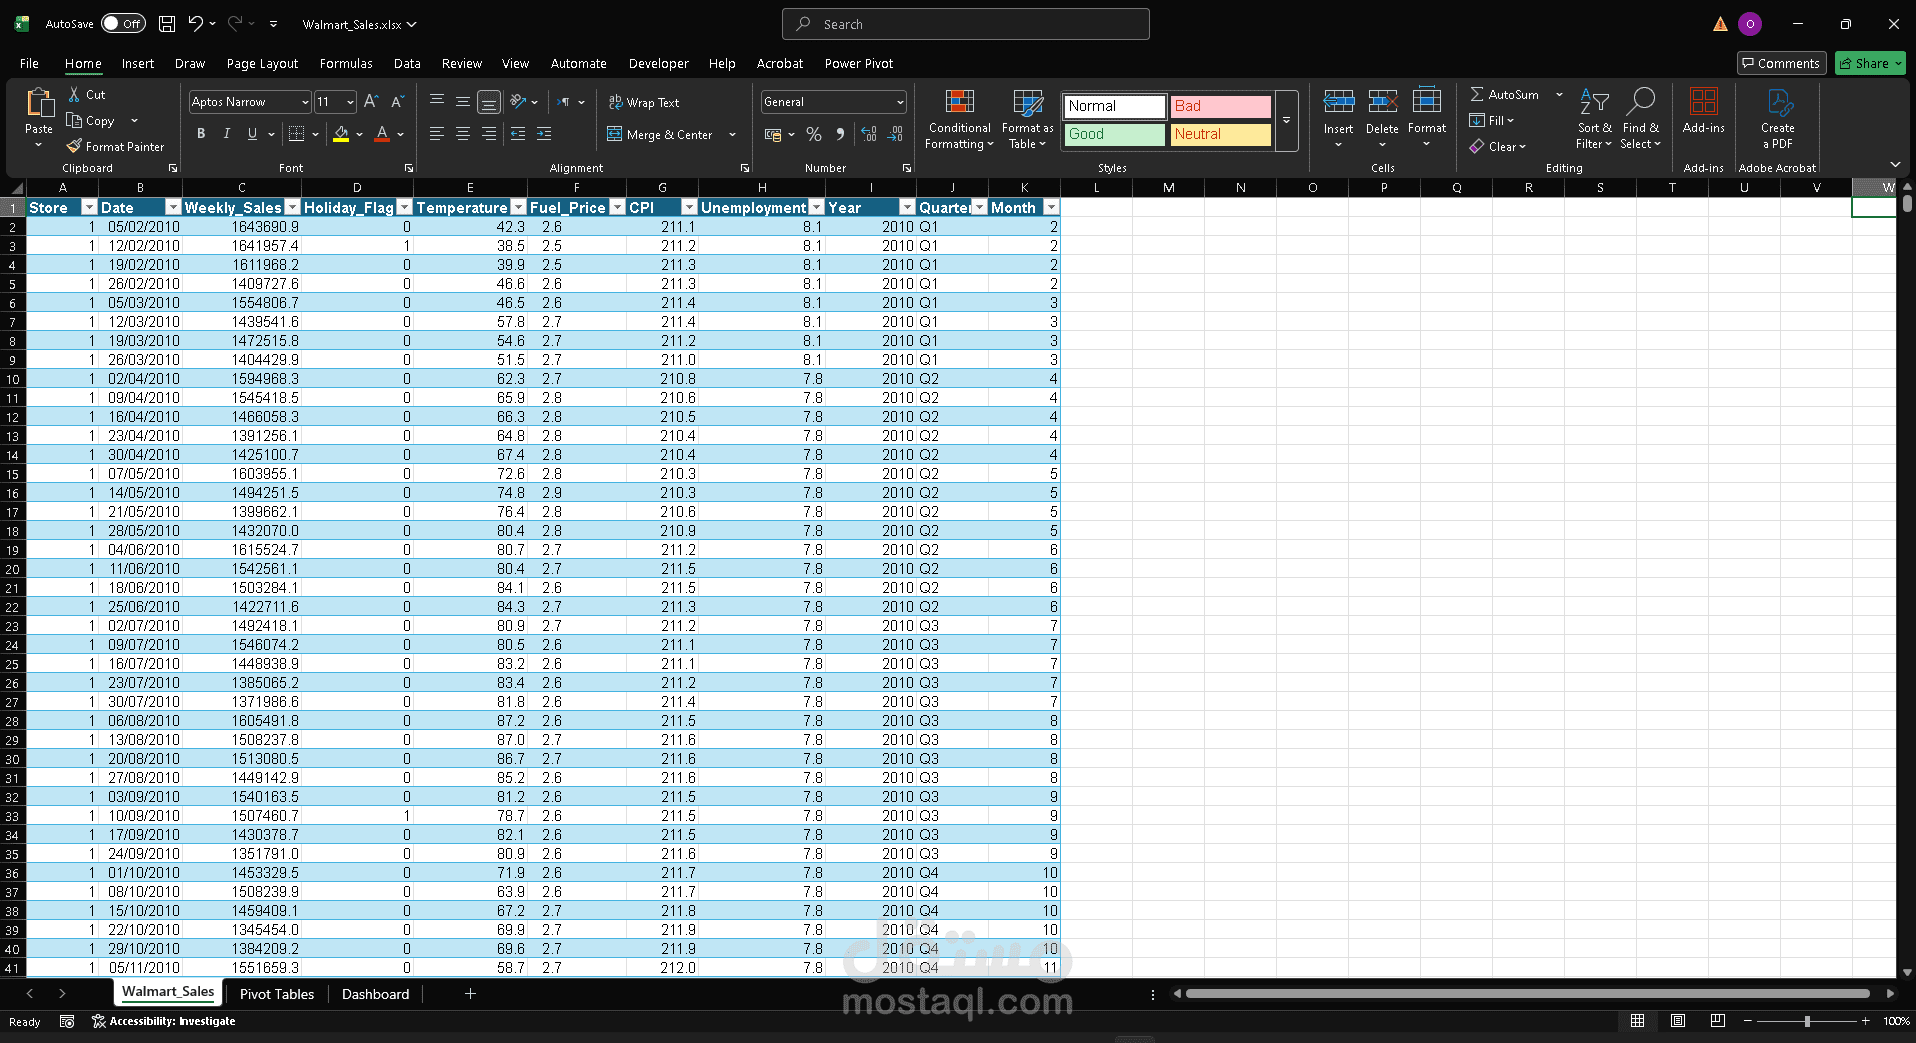1916x1043 pixels.
Task: Toggle Wrap Text
Action: 644,102
